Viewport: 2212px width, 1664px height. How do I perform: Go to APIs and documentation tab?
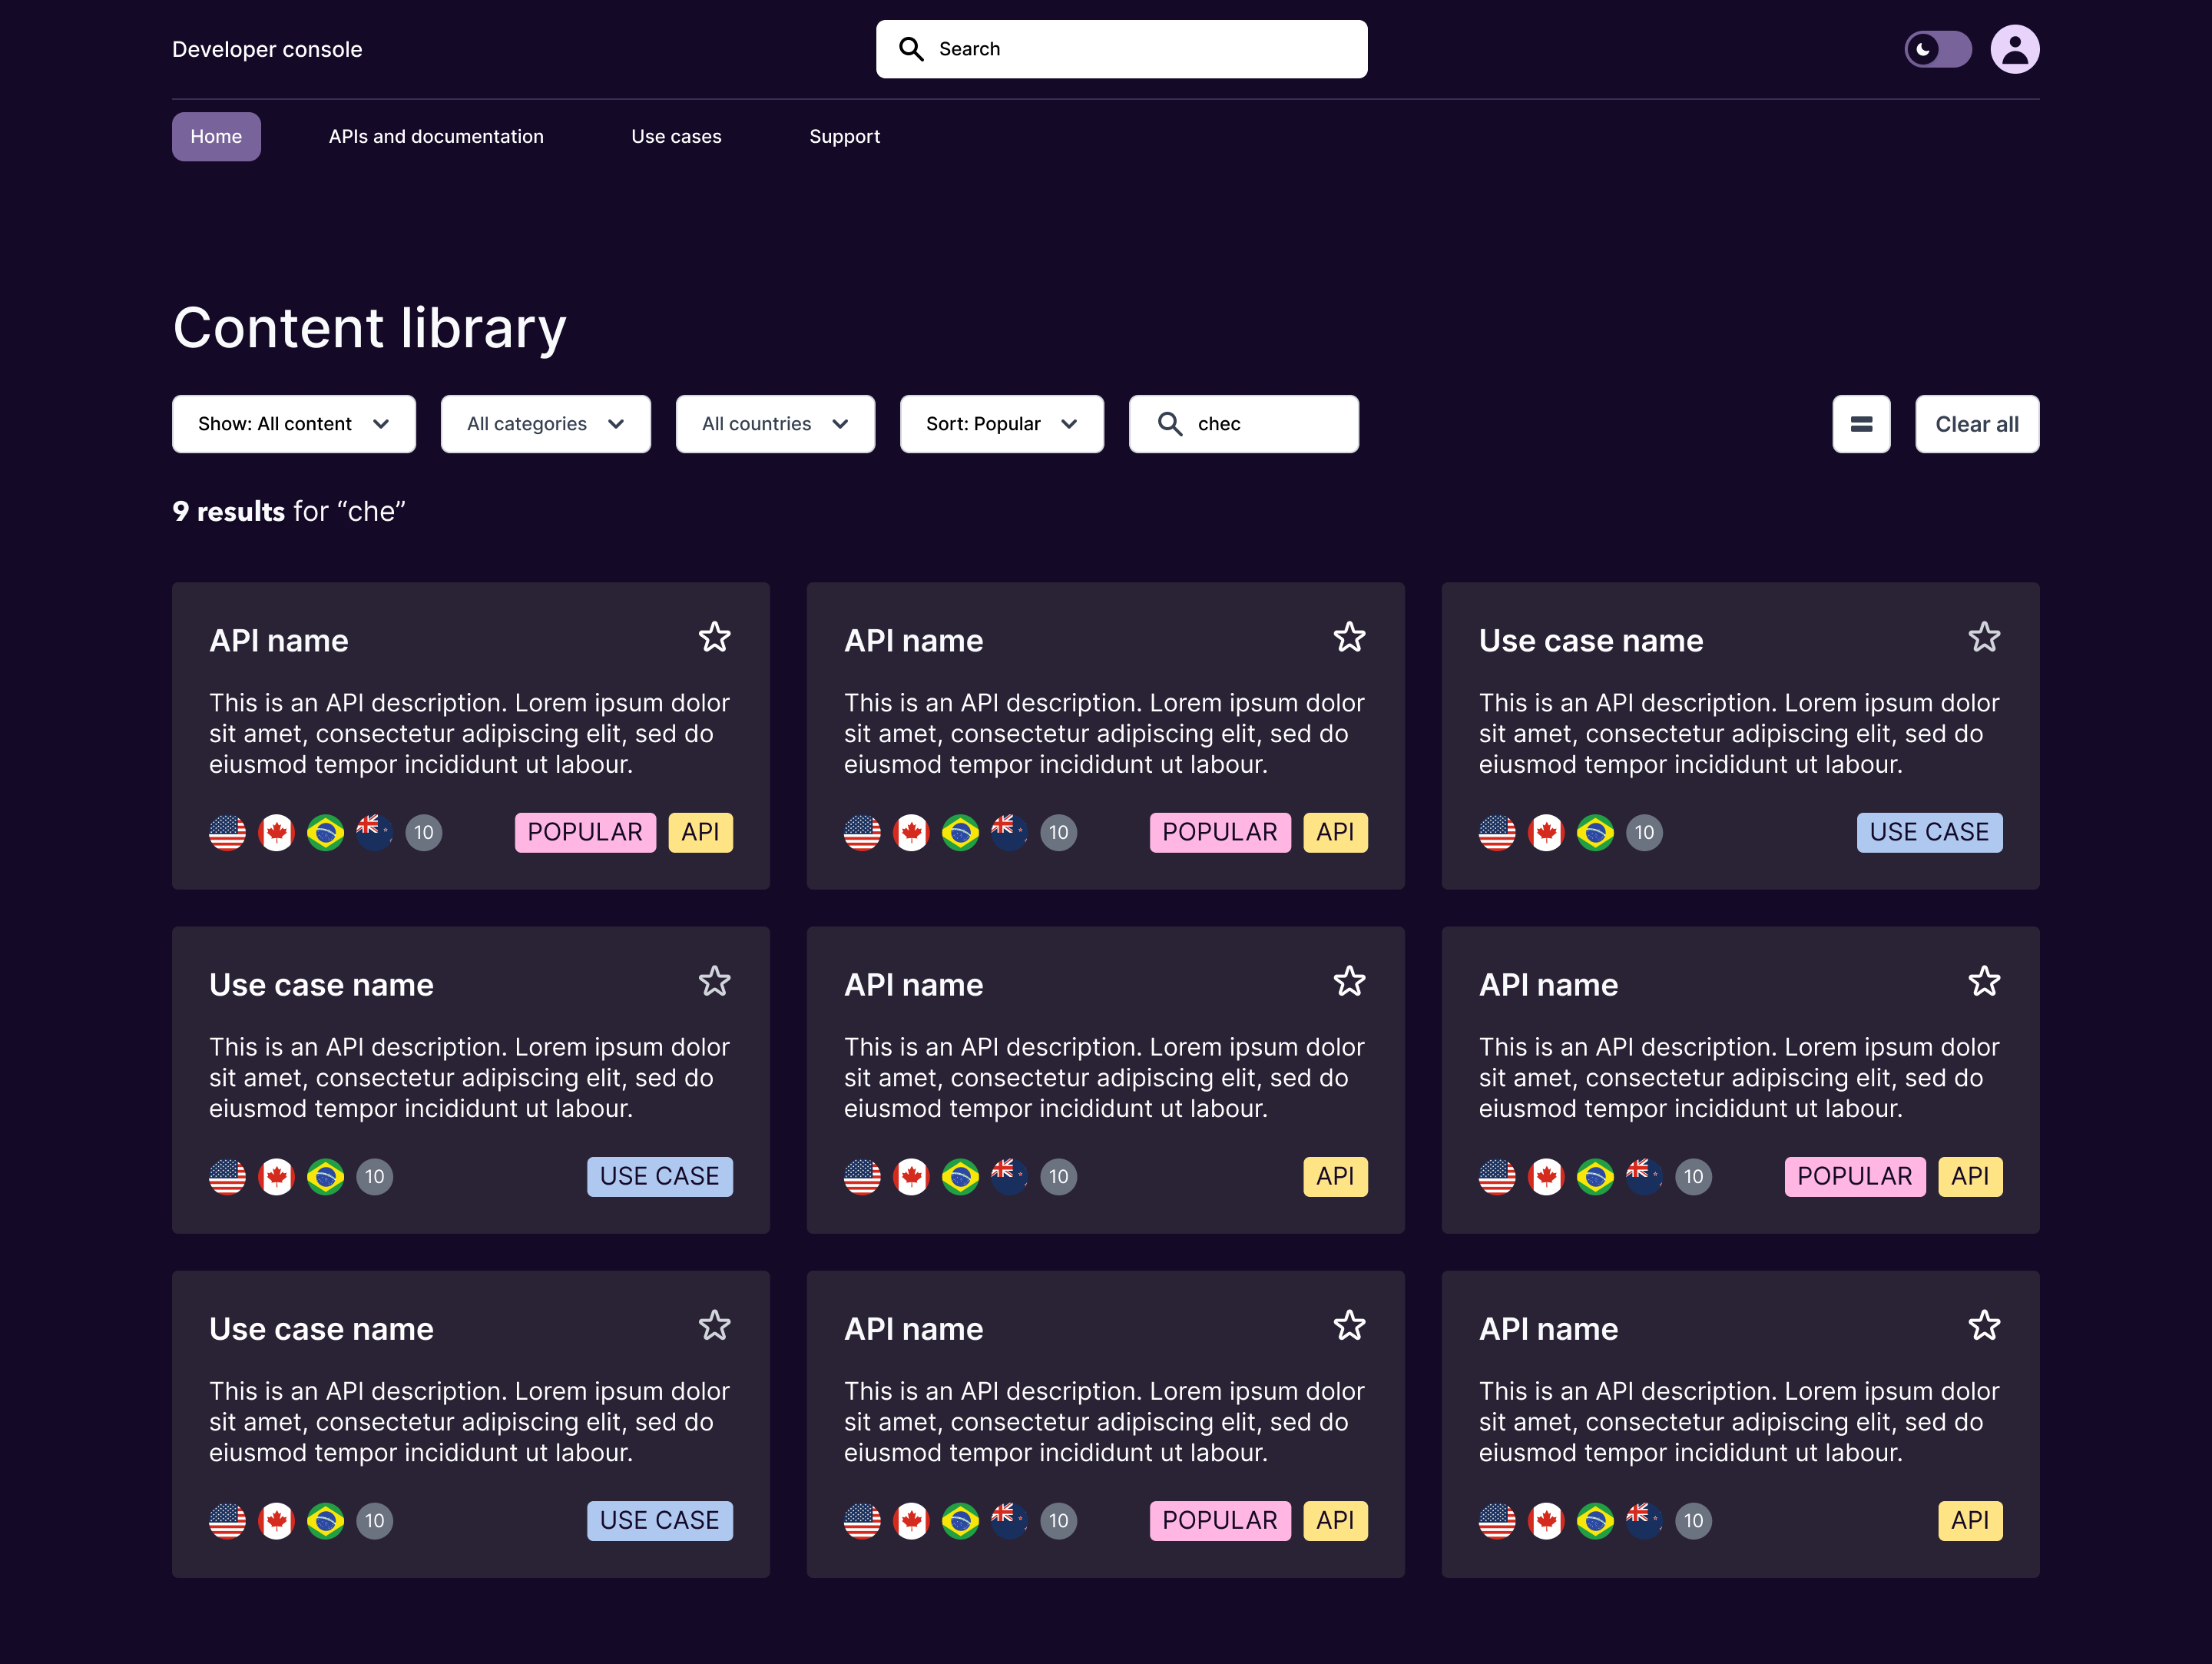pos(436,136)
